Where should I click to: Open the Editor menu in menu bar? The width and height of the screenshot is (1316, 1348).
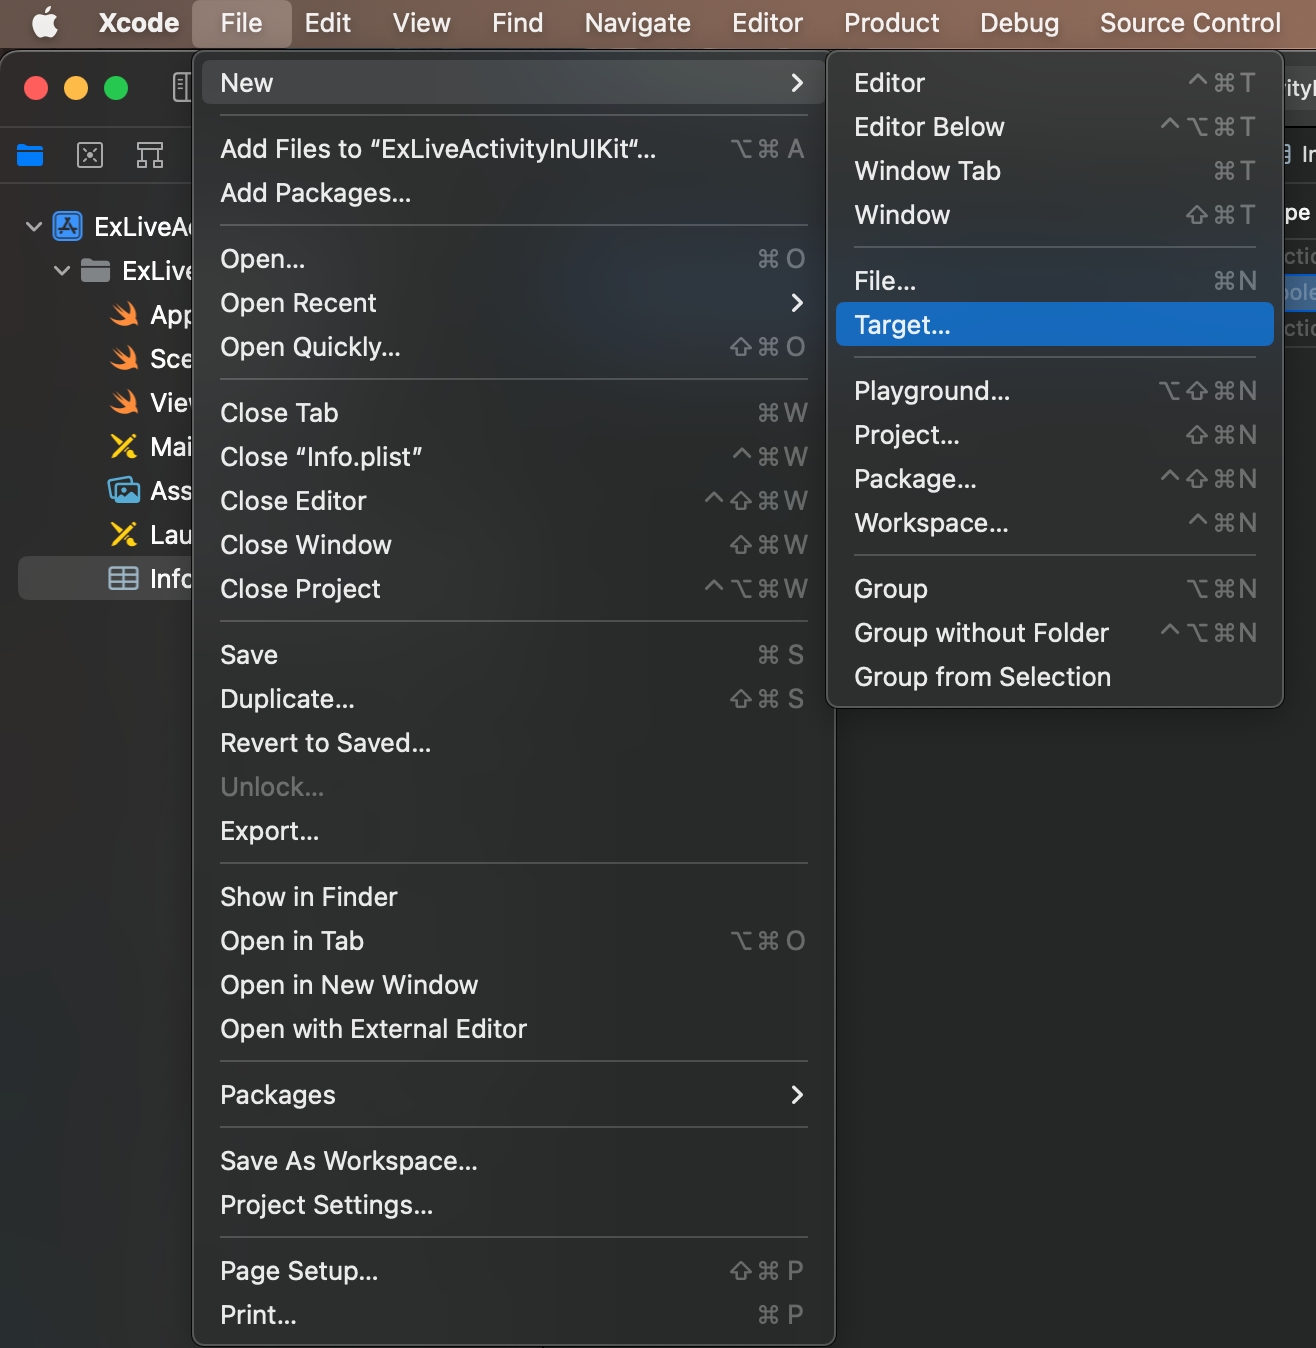[x=768, y=23]
